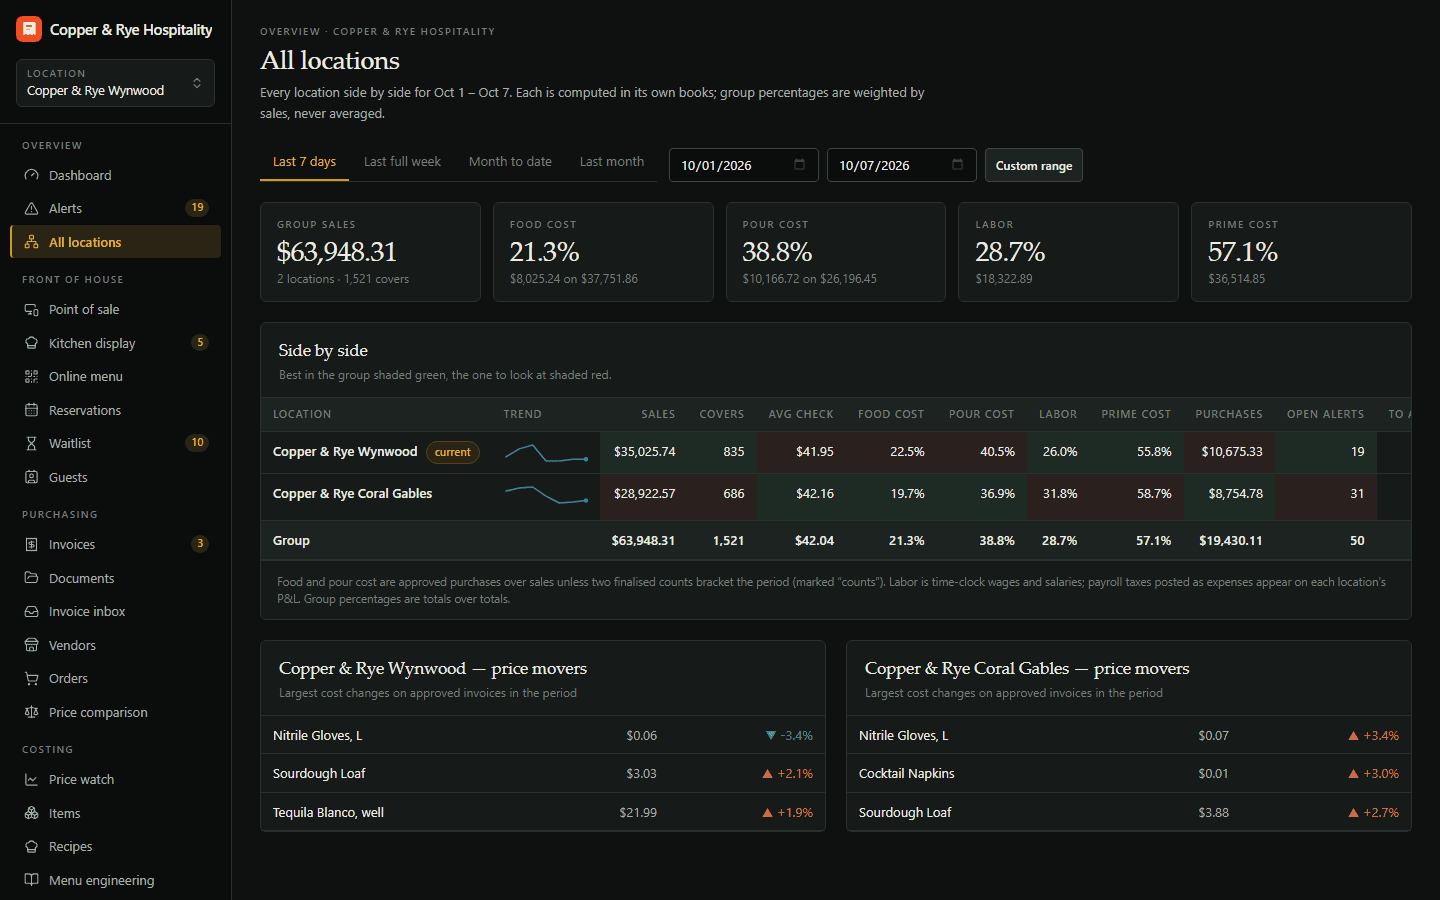
Task: Click the Price watch chart icon
Action: pos(31,779)
